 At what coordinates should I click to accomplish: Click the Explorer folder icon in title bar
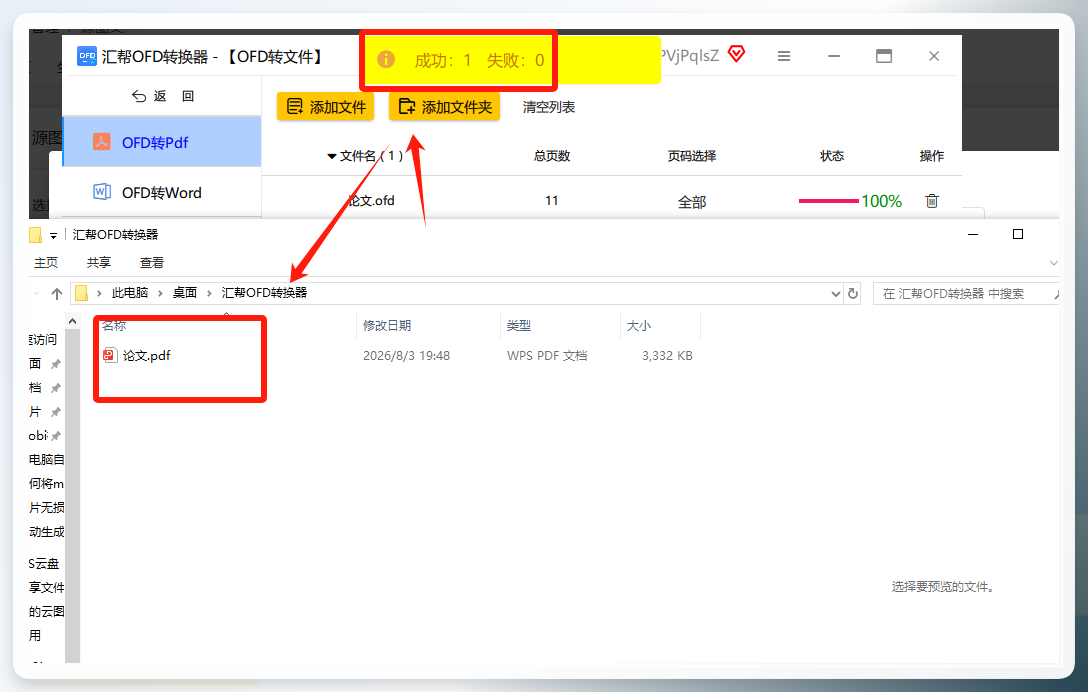pos(36,235)
